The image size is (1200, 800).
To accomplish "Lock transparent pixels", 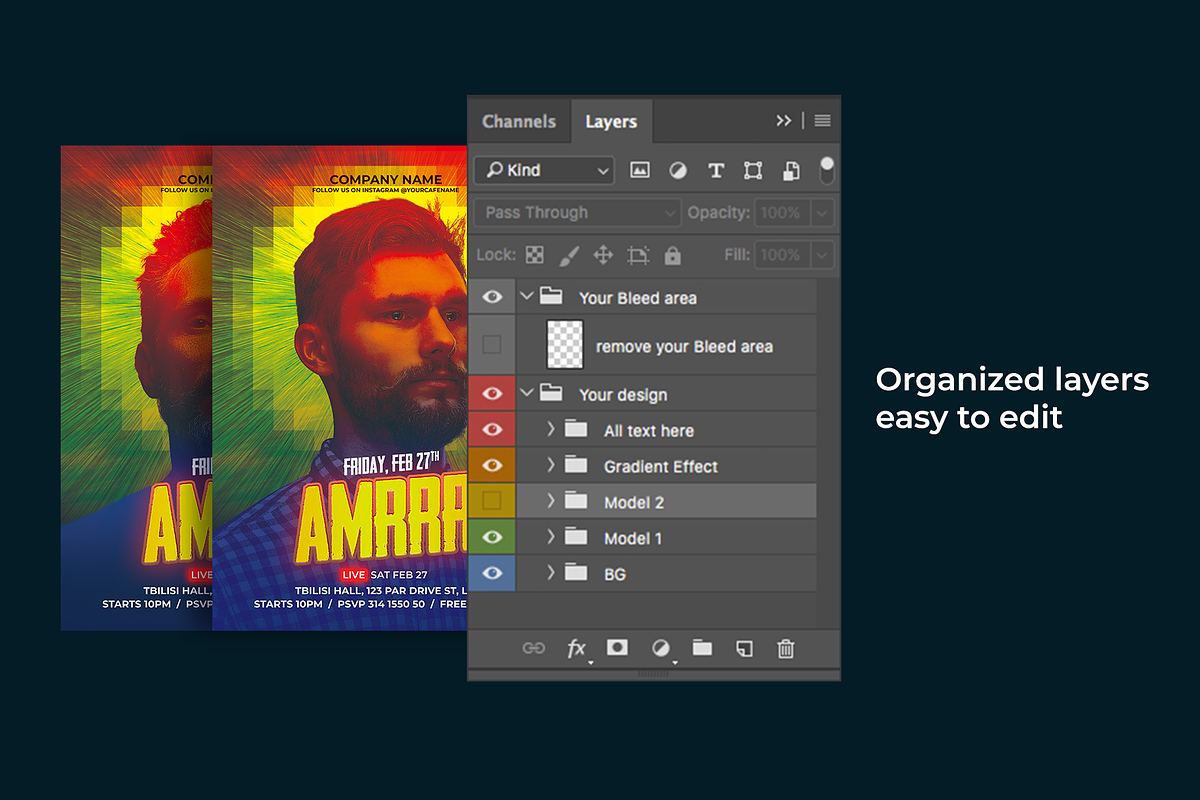I will (x=535, y=255).
